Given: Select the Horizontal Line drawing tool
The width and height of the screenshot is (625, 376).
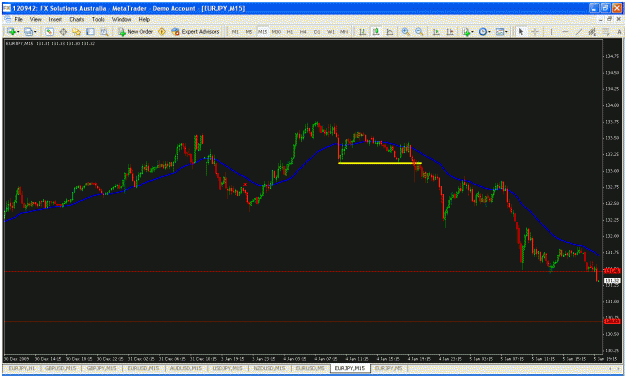Looking at the screenshot, I should click(x=565, y=32).
